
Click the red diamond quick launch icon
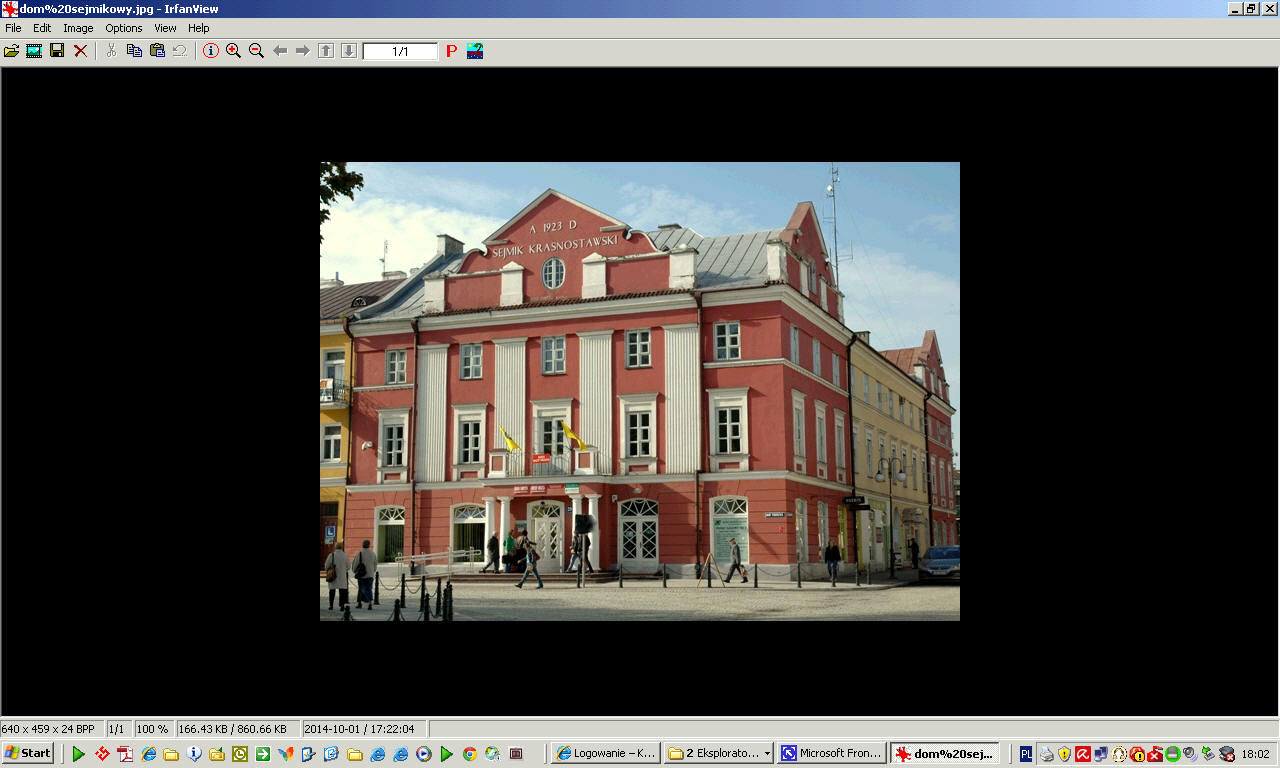[102, 754]
